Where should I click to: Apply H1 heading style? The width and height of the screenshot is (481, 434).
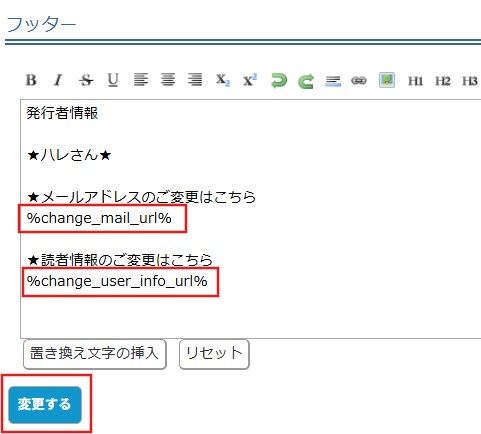pyautogui.click(x=415, y=81)
